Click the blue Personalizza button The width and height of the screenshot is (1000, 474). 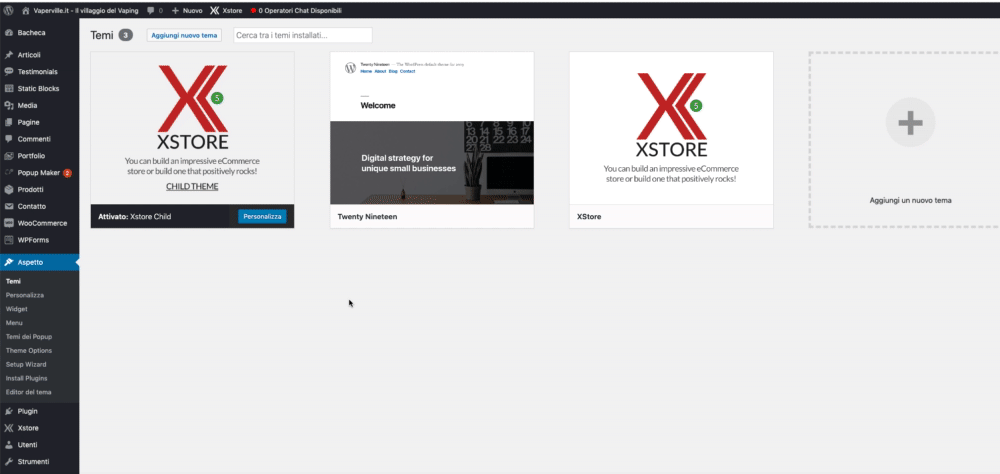[262, 217]
